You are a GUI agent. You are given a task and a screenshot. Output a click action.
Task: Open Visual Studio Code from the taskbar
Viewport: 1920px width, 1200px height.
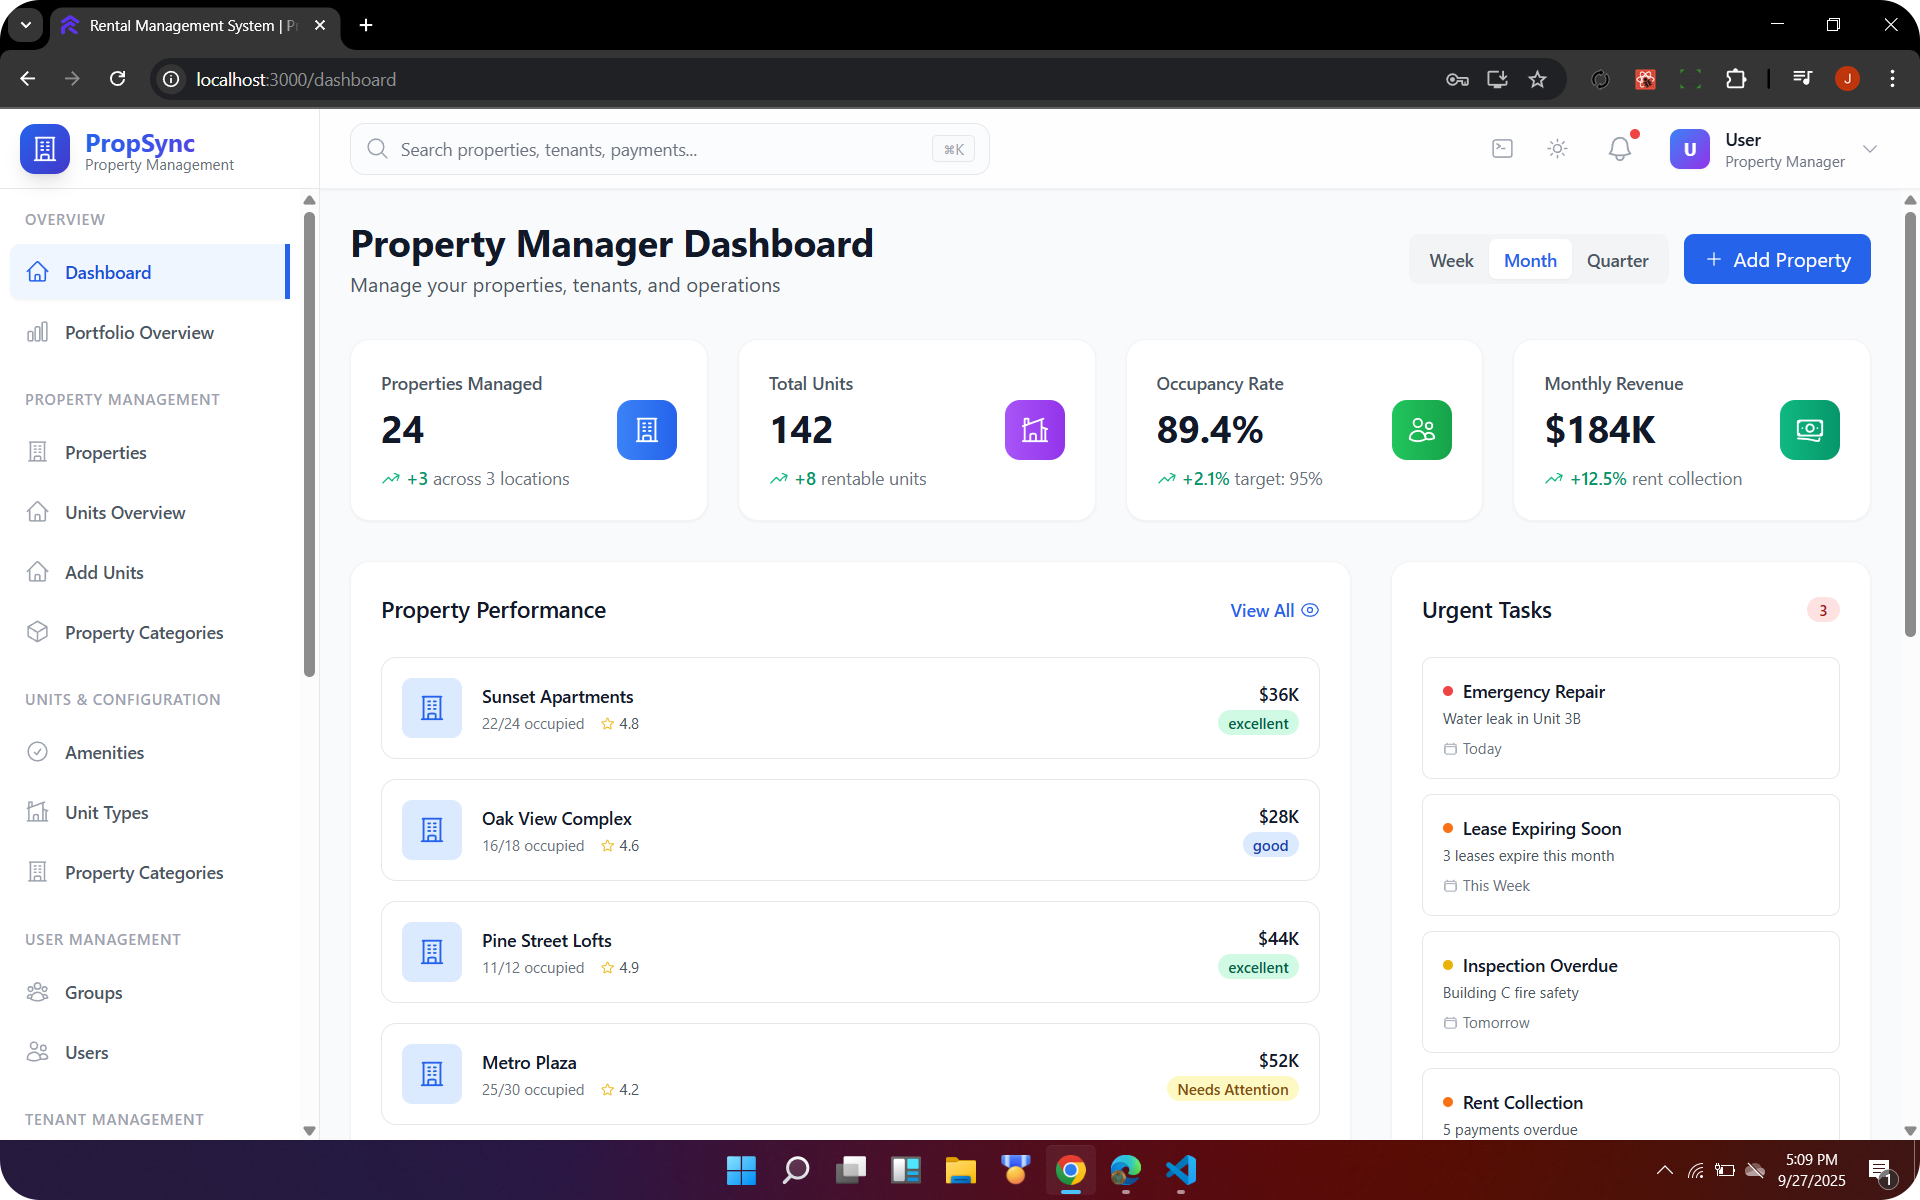point(1181,1170)
